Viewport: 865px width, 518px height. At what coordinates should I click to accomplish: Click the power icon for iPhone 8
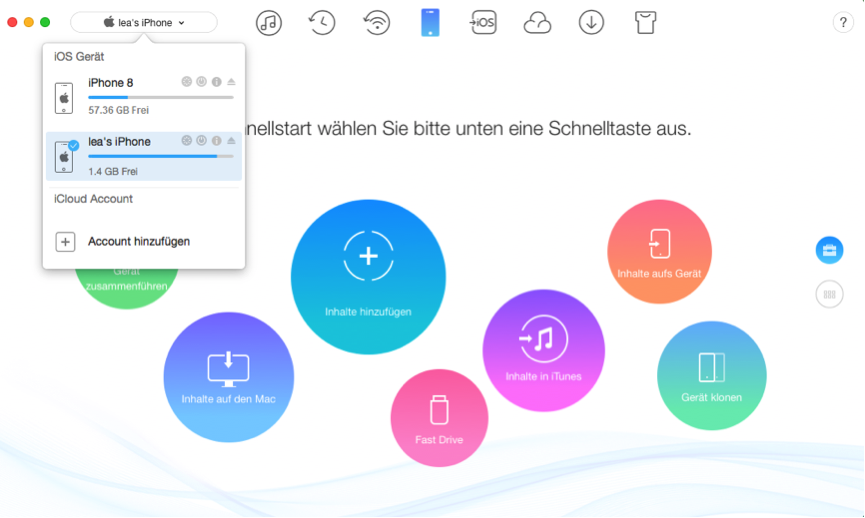point(201,82)
